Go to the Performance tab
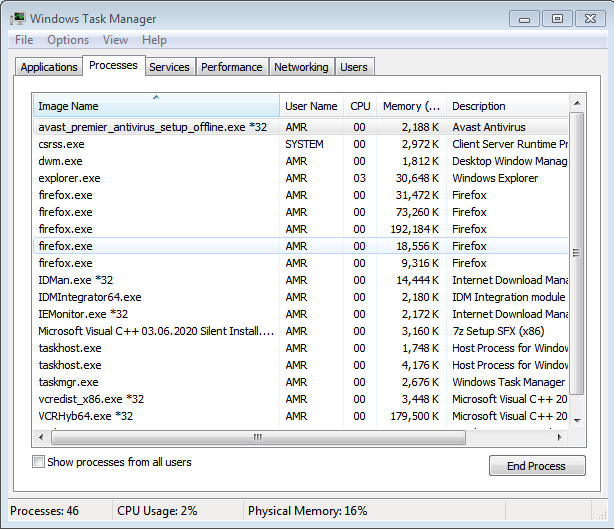This screenshot has width=614, height=529. pyautogui.click(x=232, y=67)
